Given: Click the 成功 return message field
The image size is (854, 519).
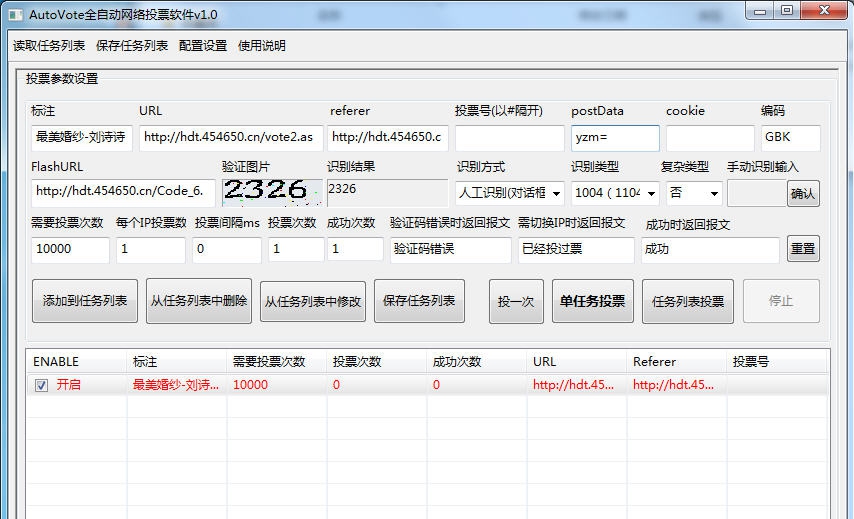Looking at the screenshot, I should (710, 250).
